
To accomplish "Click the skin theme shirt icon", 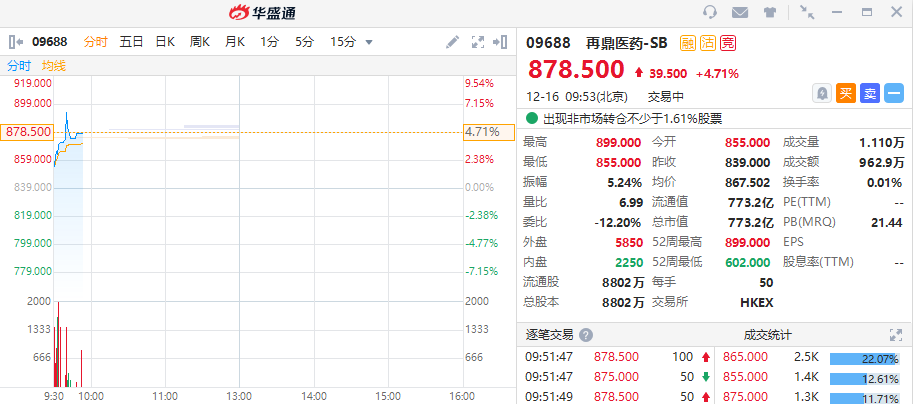I will (x=769, y=12).
